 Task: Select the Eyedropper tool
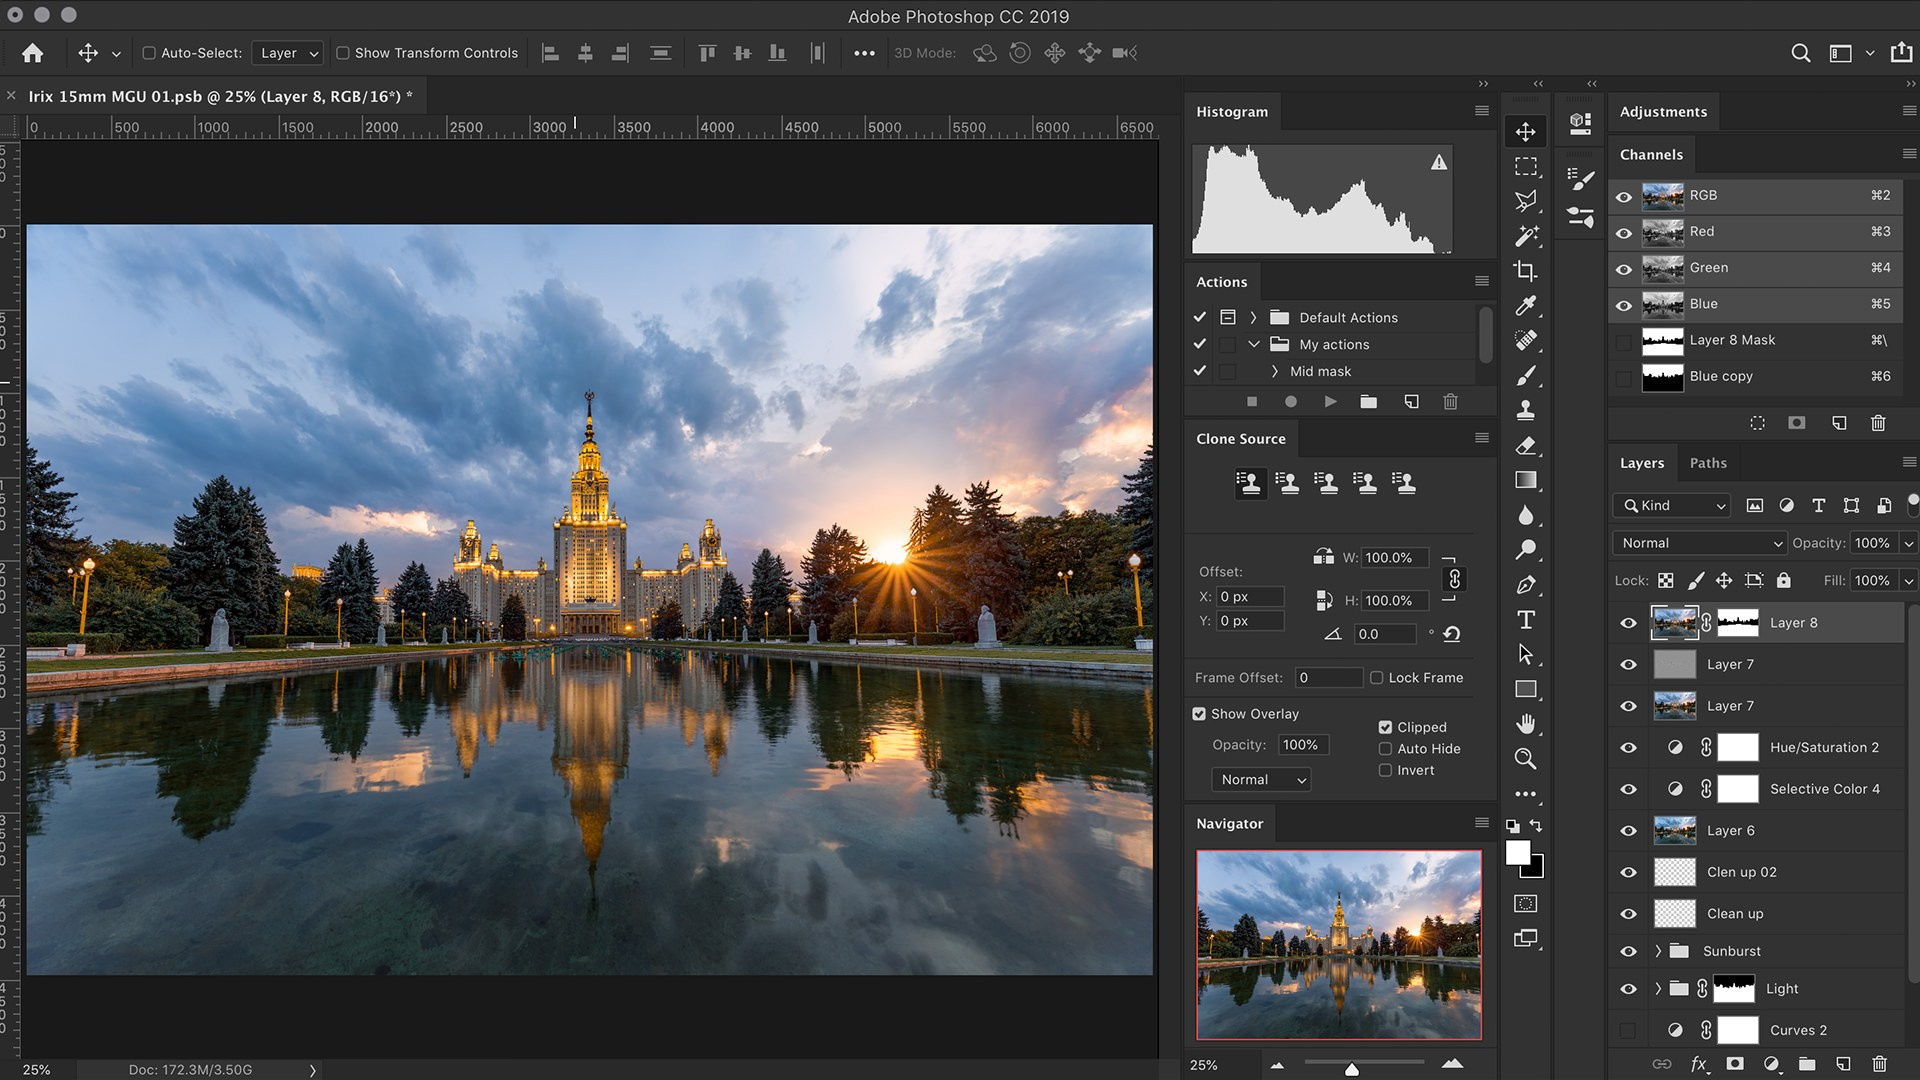(1525, 306)
